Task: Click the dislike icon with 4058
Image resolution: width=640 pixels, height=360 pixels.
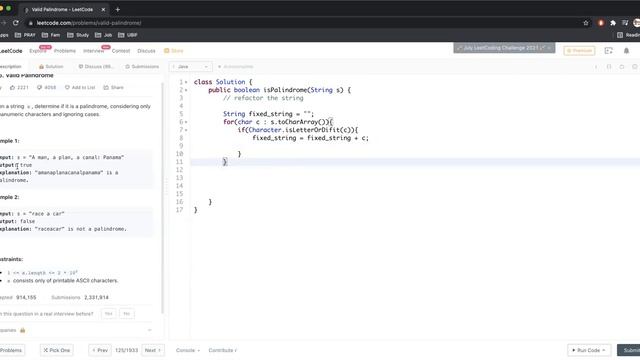Action: point(40,87)
